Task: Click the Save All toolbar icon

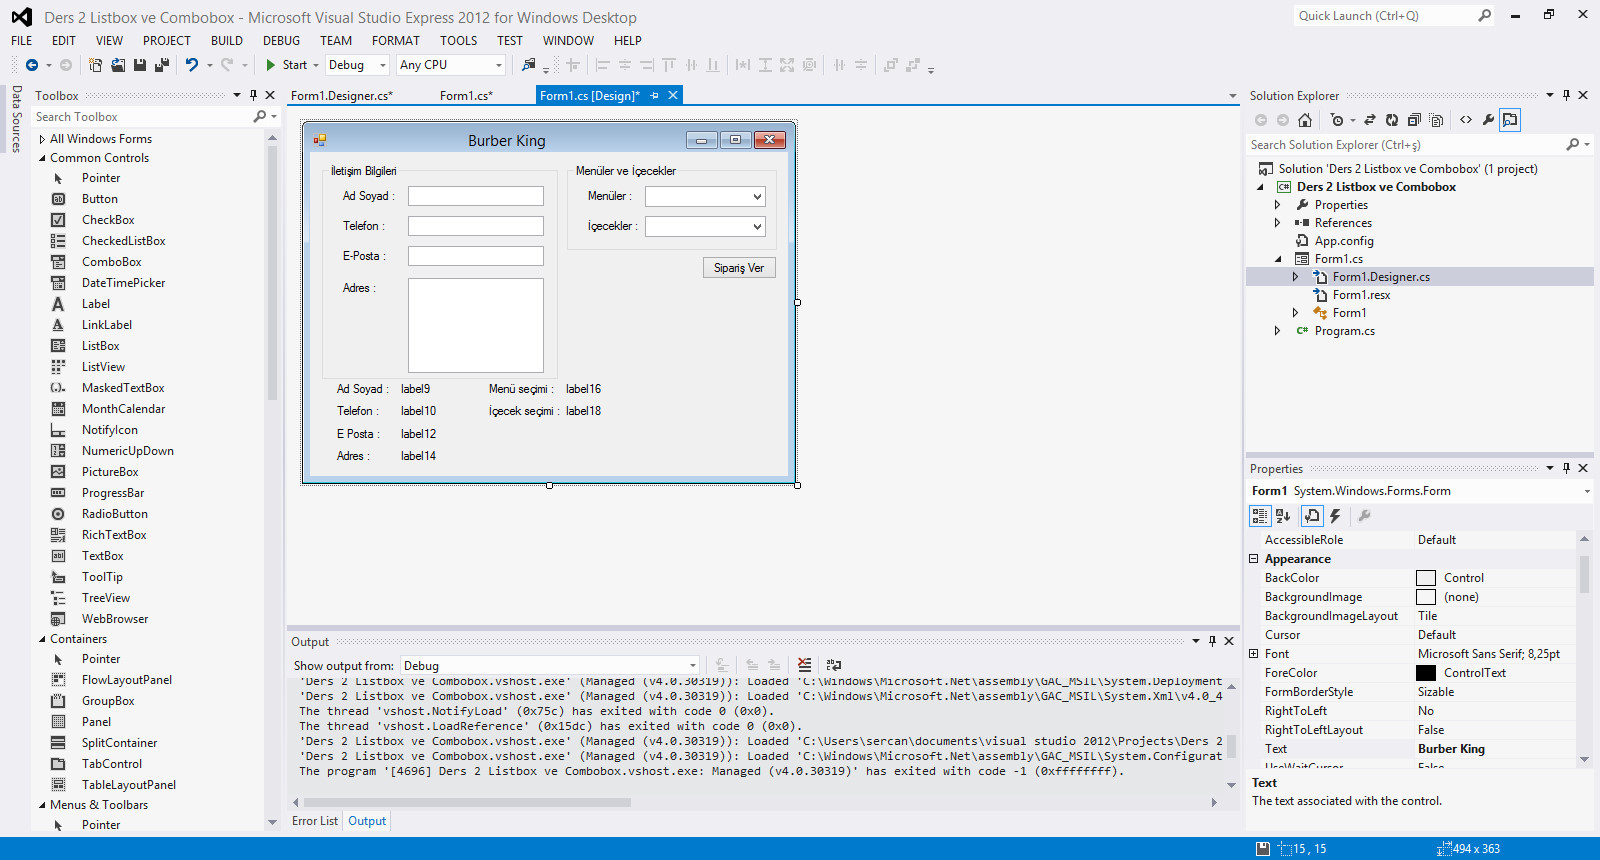Action: pyautogui.click(x=162, y=65)
